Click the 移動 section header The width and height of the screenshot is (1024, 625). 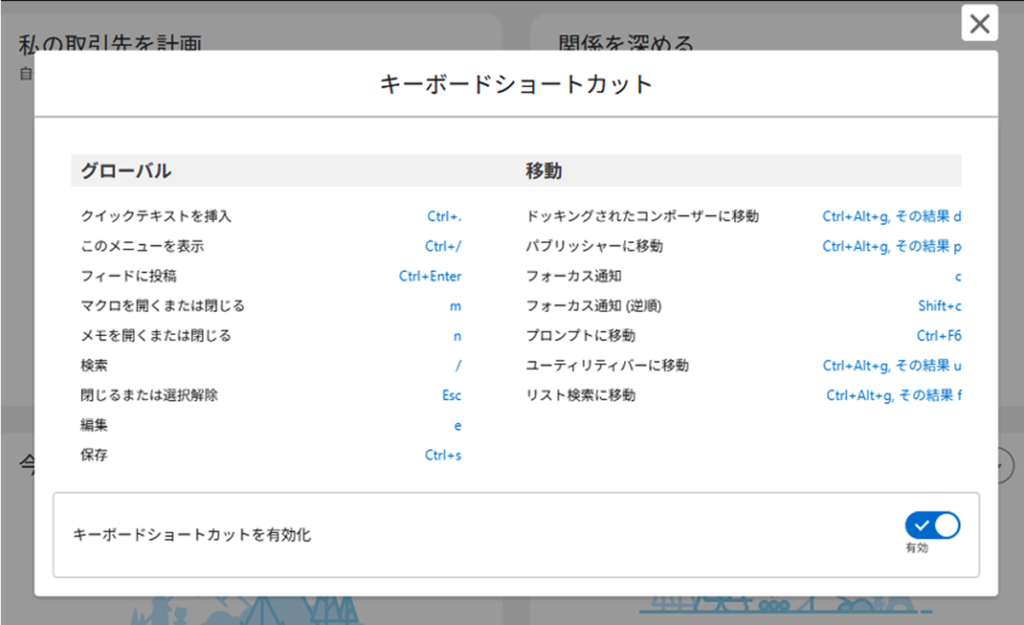pos(543,171)
